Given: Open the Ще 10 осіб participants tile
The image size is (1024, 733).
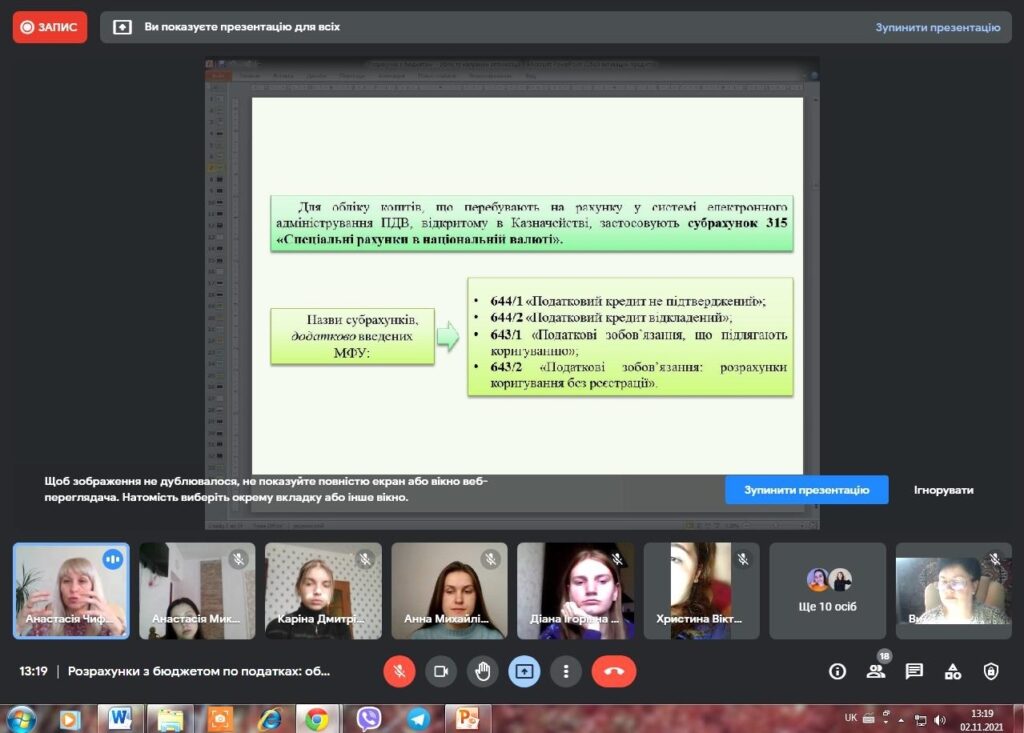Looking at the screenshot, I should [827, 591].
